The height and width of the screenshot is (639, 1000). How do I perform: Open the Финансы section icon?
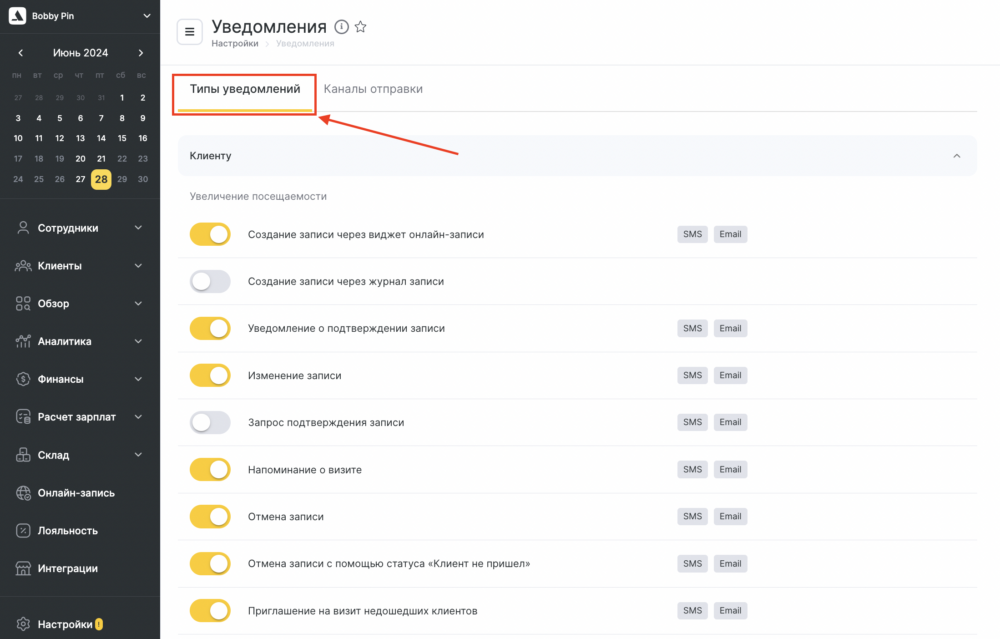click(x=23, y=379)
